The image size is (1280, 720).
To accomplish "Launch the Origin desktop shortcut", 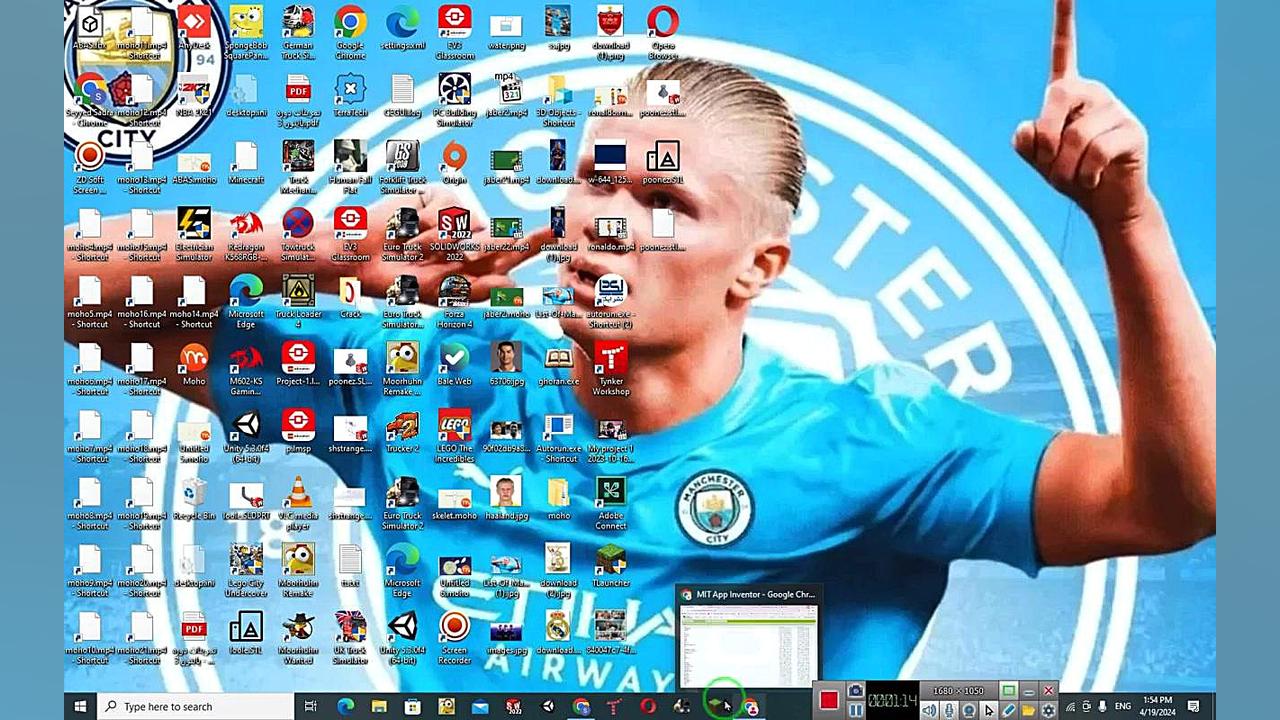I will click(454, 165).
